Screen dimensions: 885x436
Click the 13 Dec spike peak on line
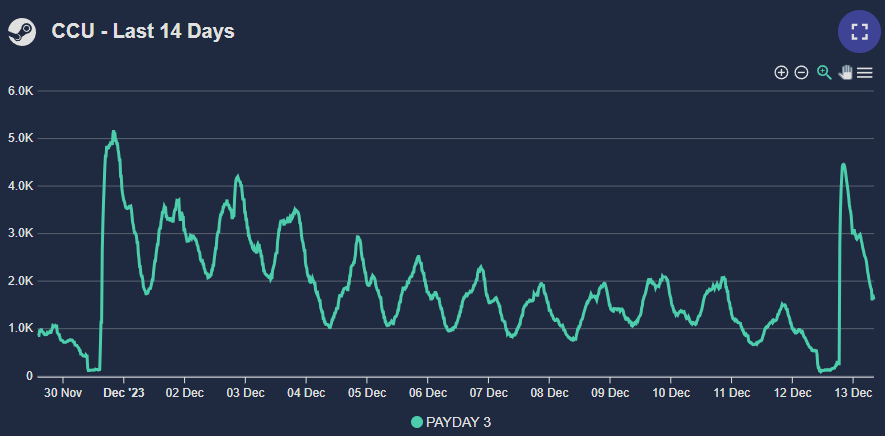pyautogui.click(x=843, y=164)
